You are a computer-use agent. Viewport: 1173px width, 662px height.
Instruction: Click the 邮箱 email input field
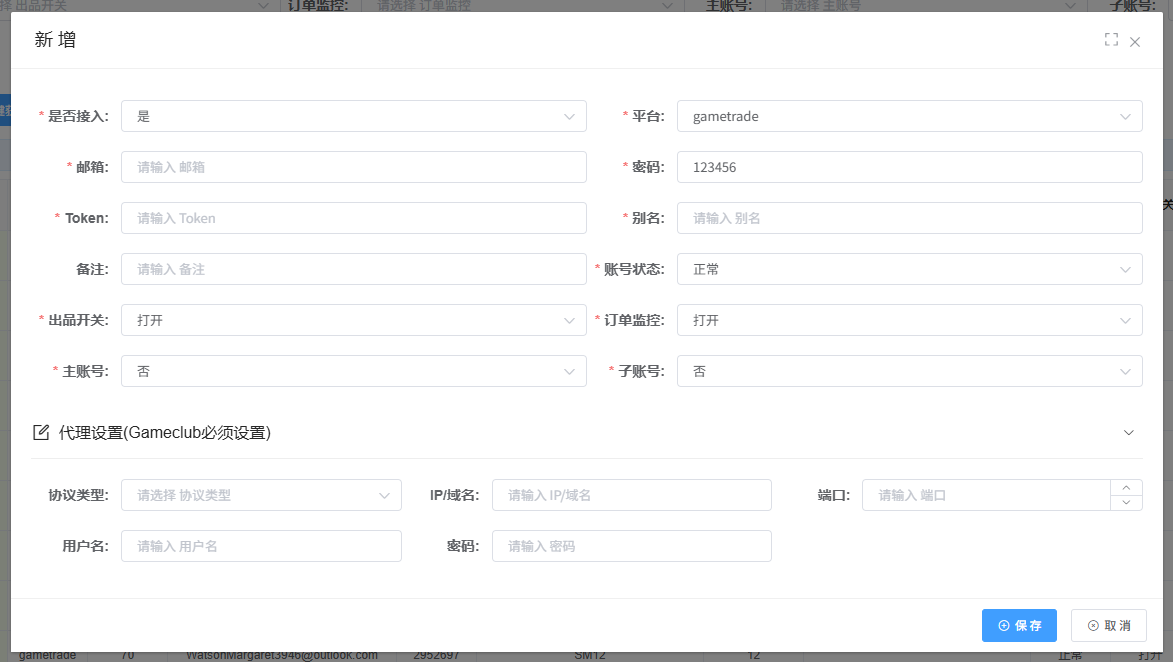[x=352, y=166]
